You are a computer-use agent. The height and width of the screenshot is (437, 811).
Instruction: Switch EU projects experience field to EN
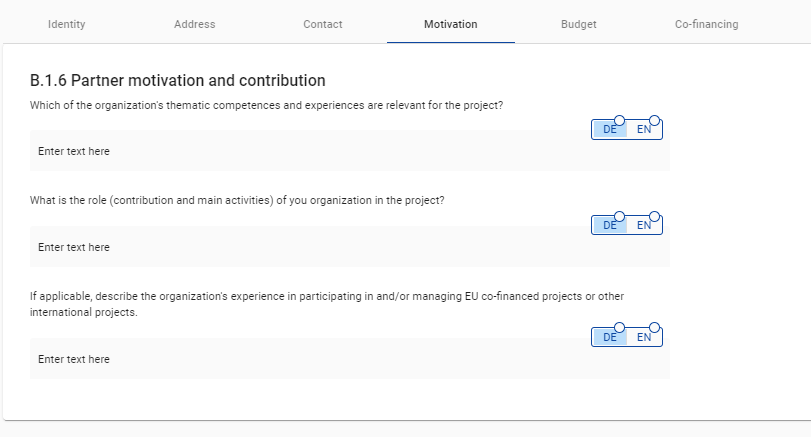click(644, 338)
